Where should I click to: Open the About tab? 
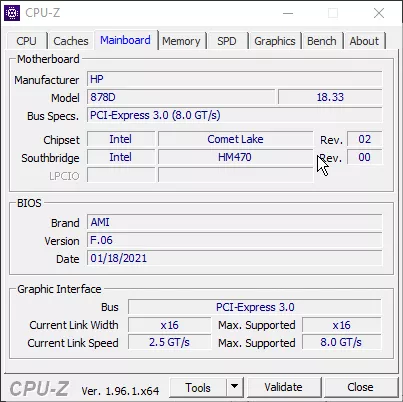point(364,41)
